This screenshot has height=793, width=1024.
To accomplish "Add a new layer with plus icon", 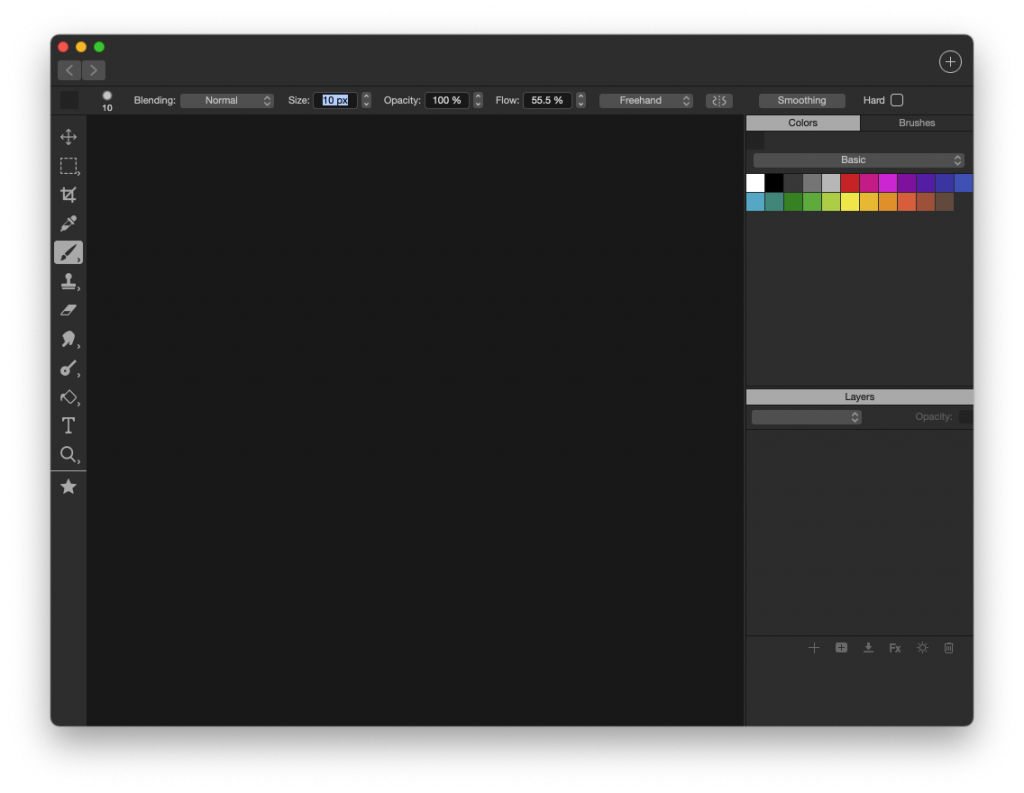I will click(x=814, y=648).
